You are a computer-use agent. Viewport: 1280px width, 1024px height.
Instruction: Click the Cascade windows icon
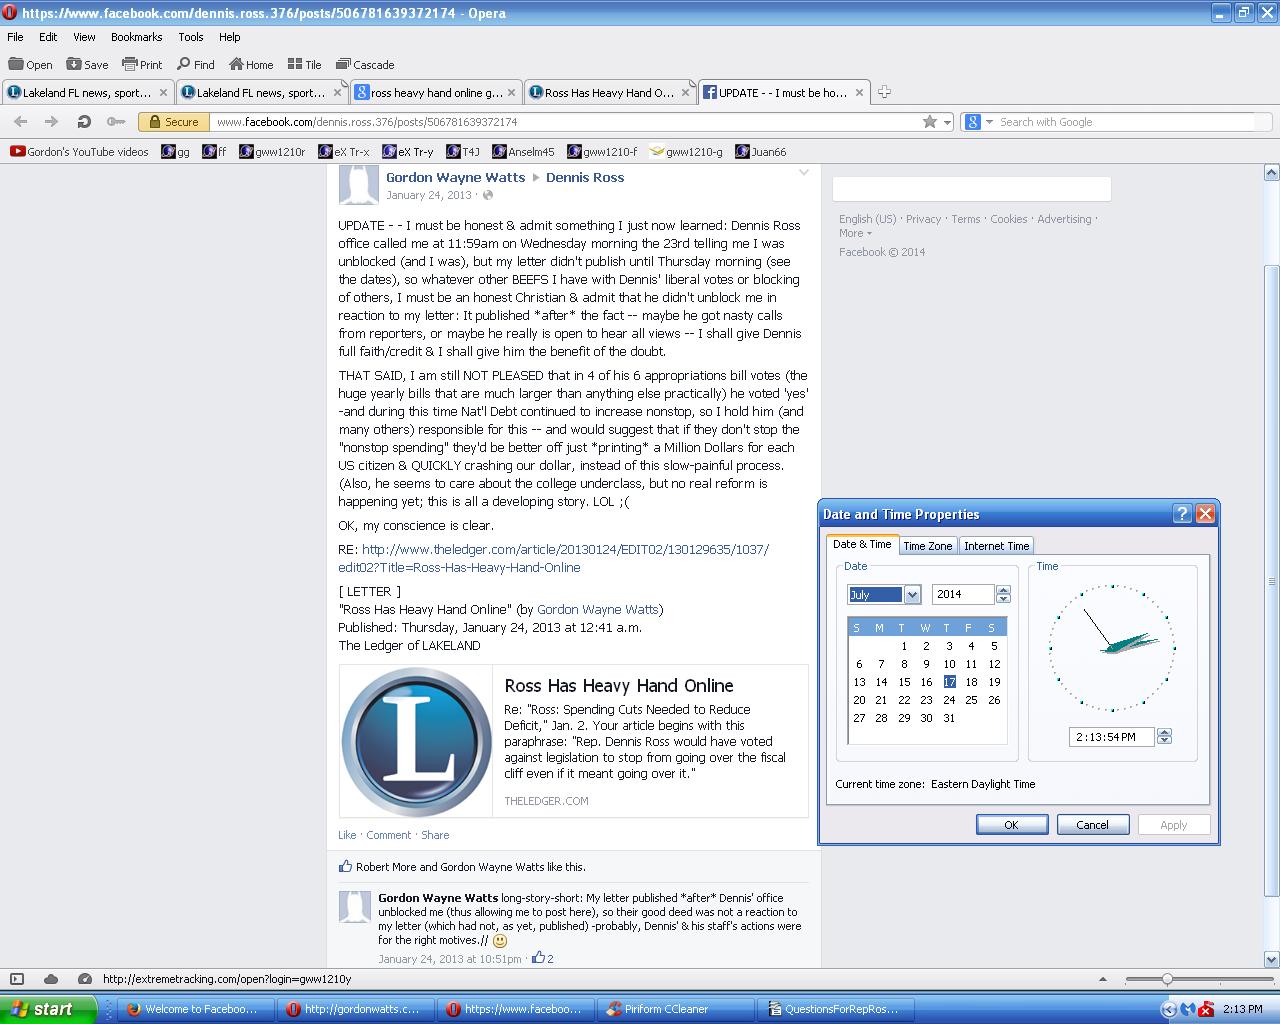(x=343, y=64)
